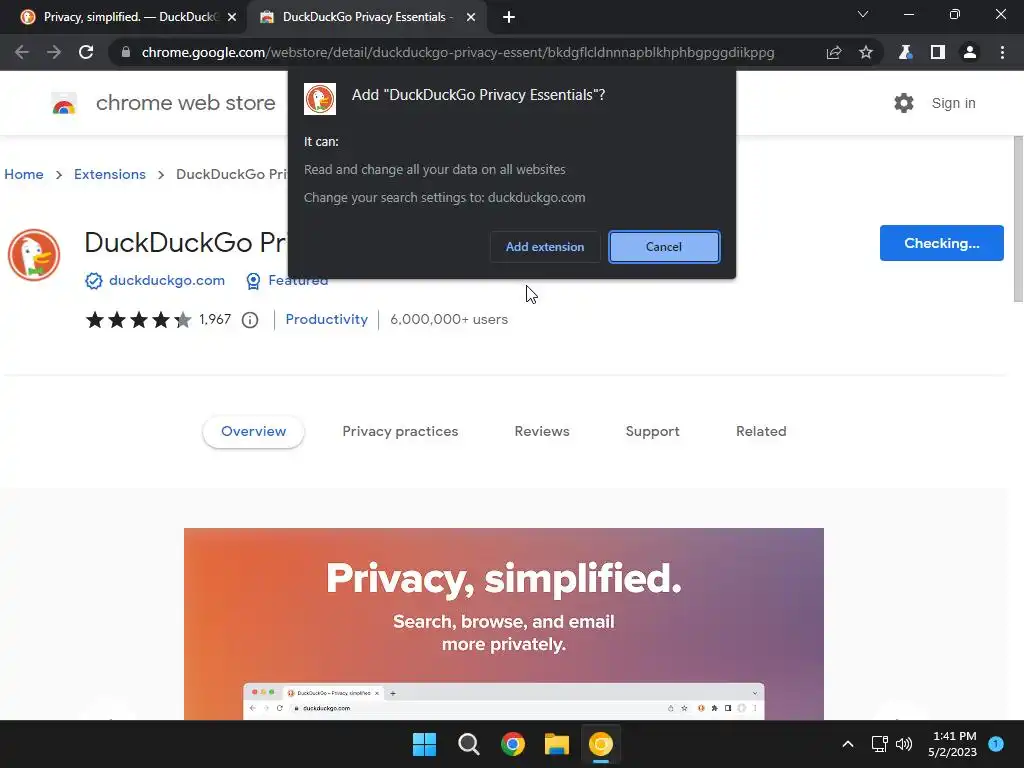This screenshot has height=768, width=1024.
Task: Open the Chrome Canary taskbar icon
Action: point(601,744)
